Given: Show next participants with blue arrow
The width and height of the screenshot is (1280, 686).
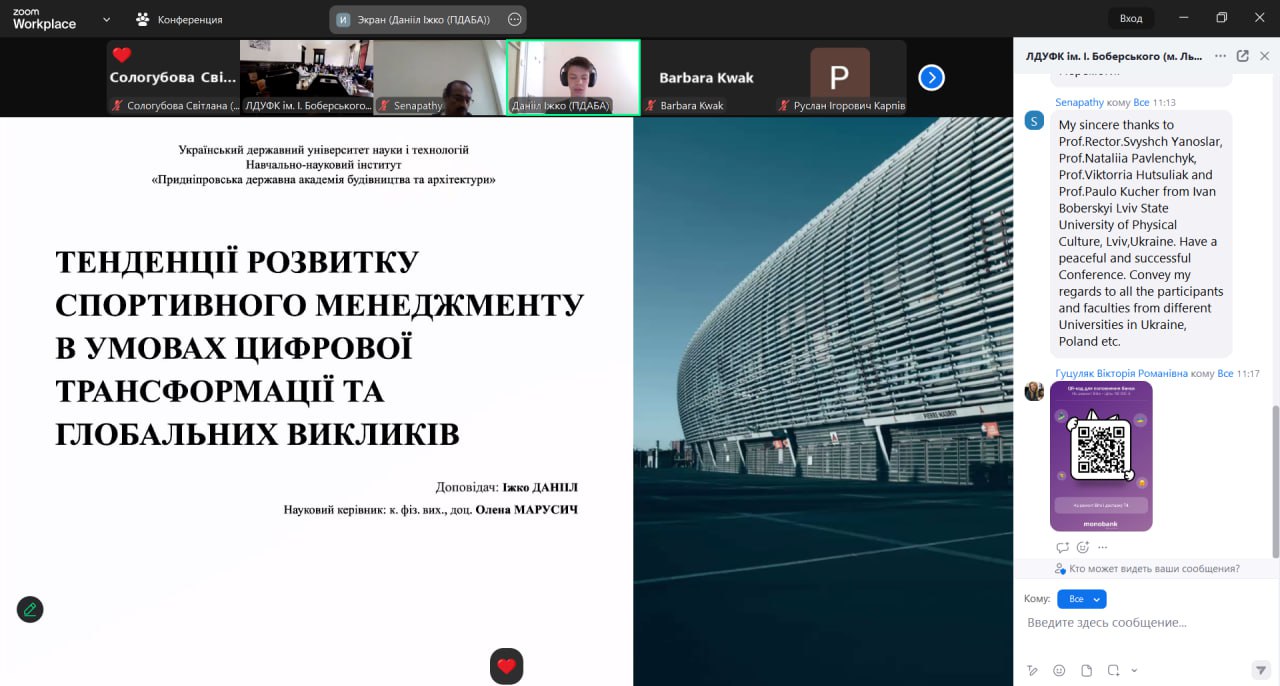Looking at the screenshot, I should click(931, 77).
